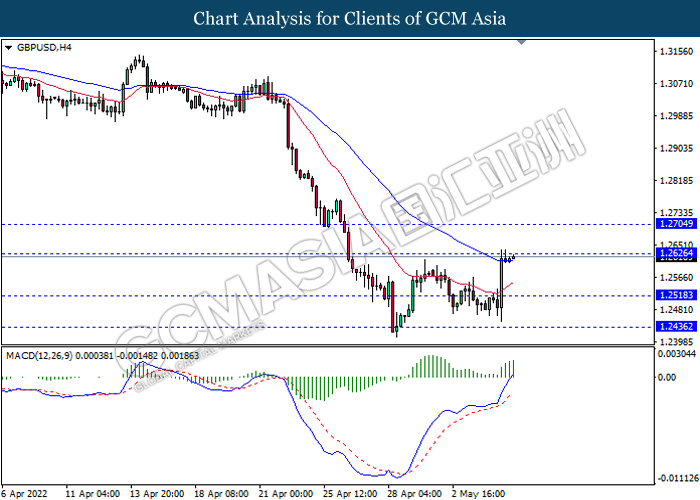700x500 pixels.
Task: Click the 13 Apr 20:00 time label
Action: (157, 494)
